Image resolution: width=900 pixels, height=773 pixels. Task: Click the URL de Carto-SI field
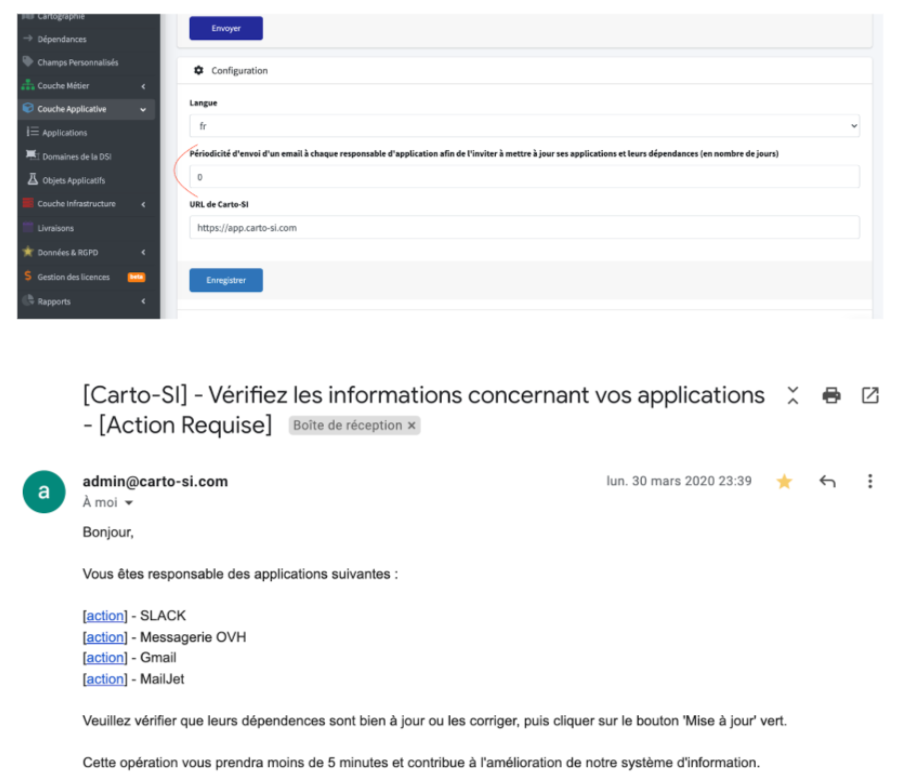pyautogui.click(x=524, y=227)
